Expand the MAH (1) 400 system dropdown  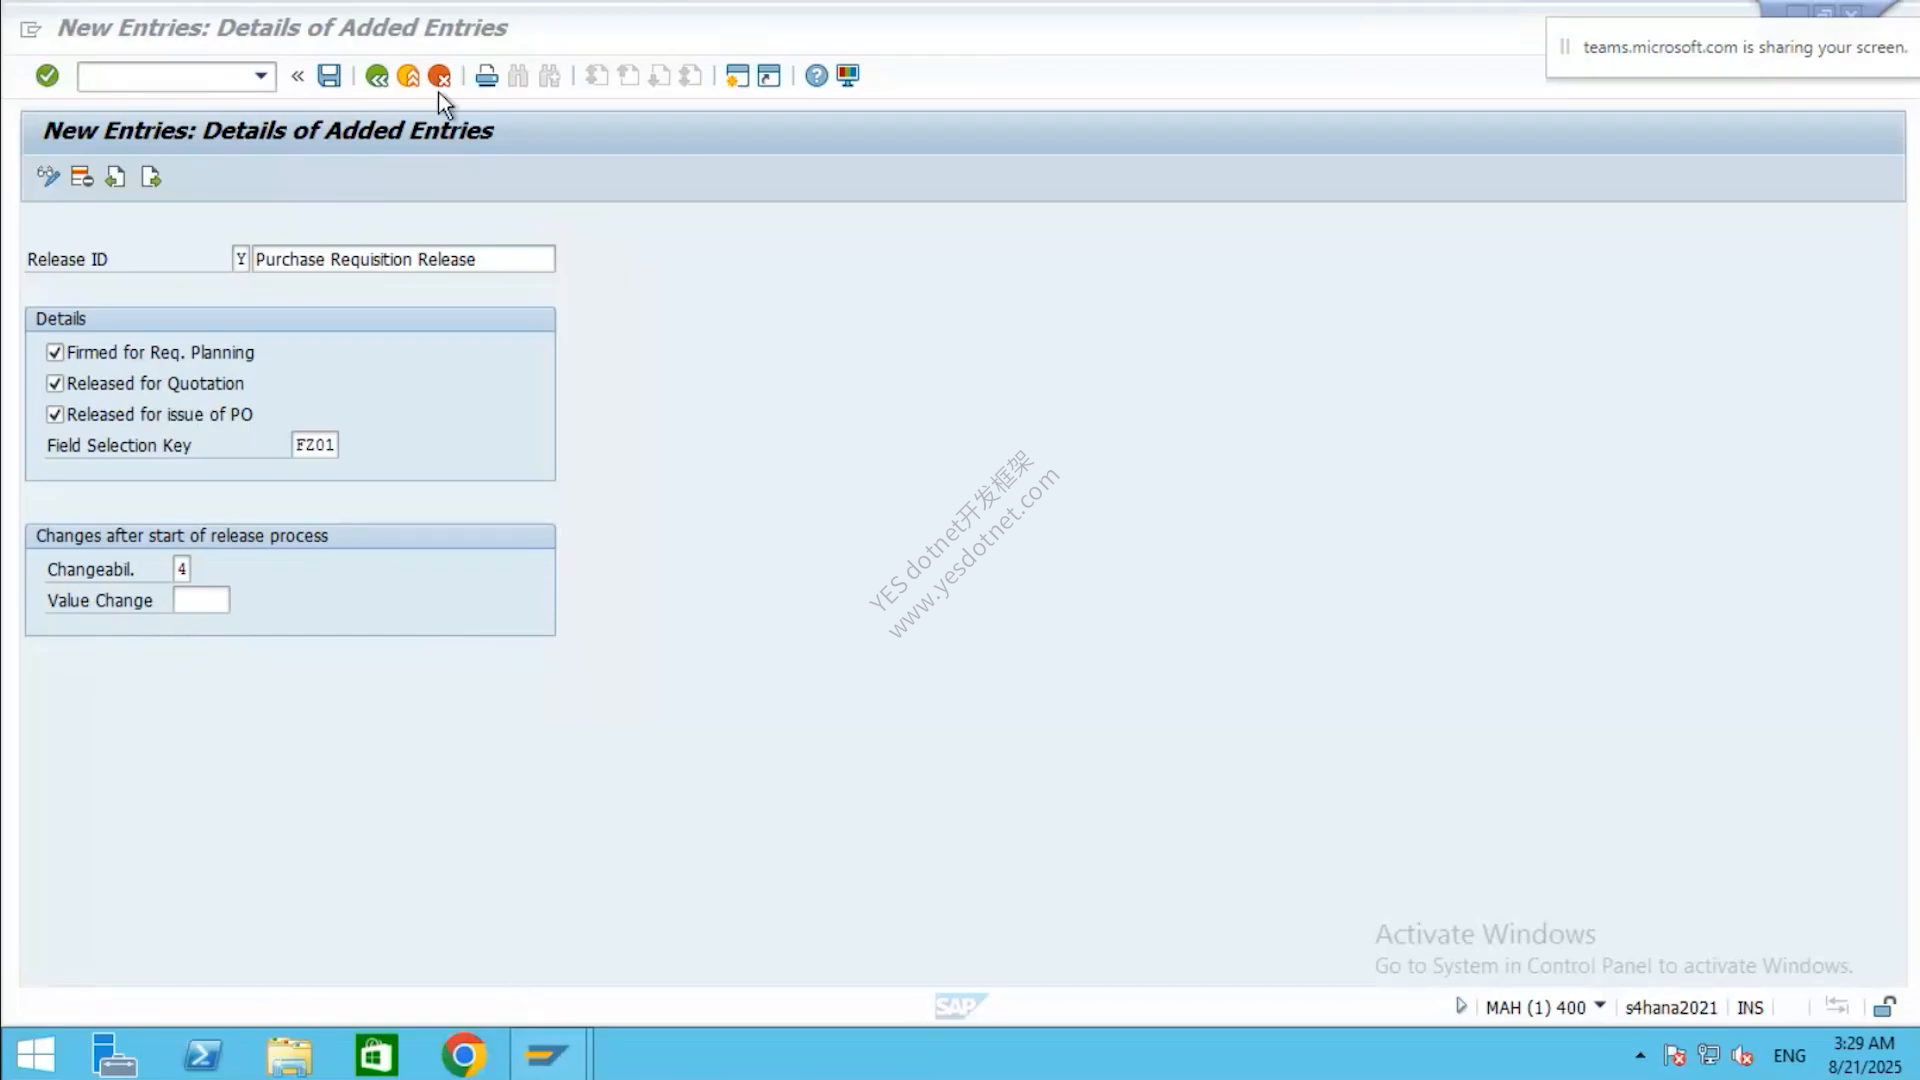[1600, 1006]
